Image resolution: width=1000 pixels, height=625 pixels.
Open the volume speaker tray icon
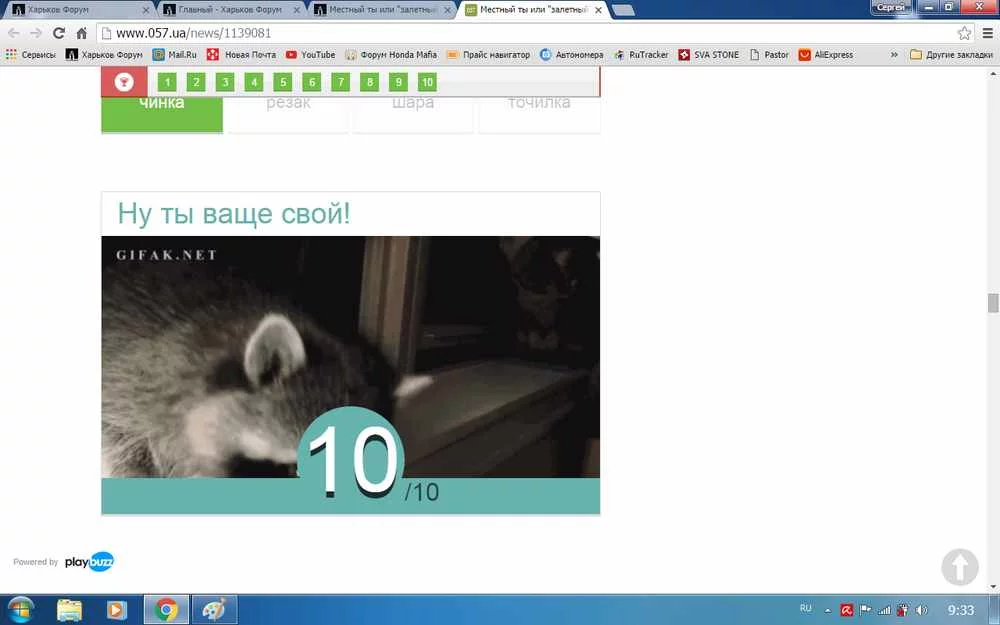[921, 610]
